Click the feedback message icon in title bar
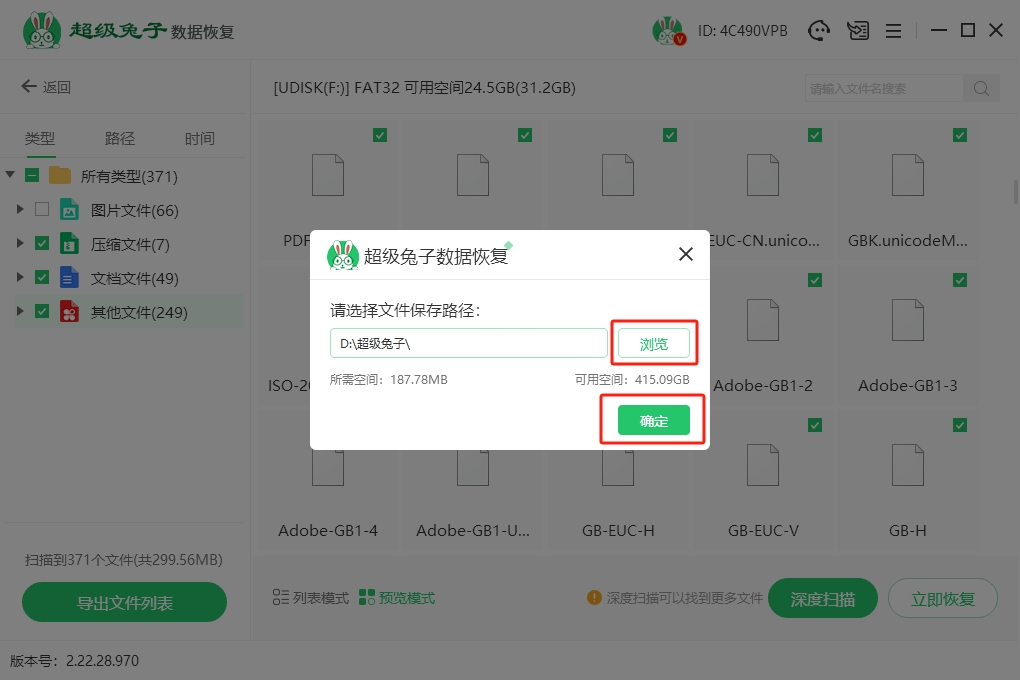 (857, 31)
